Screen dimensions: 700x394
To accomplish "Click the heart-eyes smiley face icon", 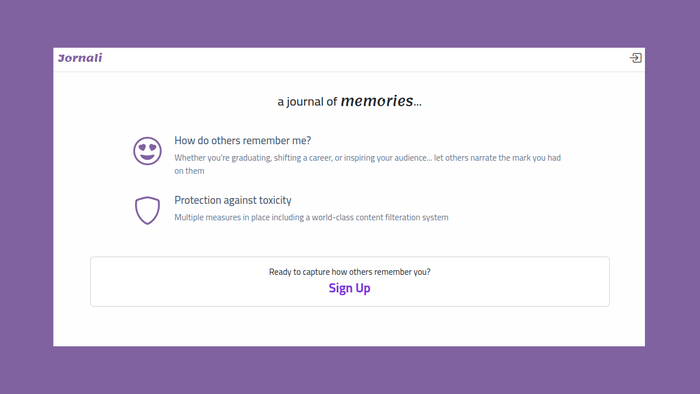I will pyautogui.click(x=147, y=151).
